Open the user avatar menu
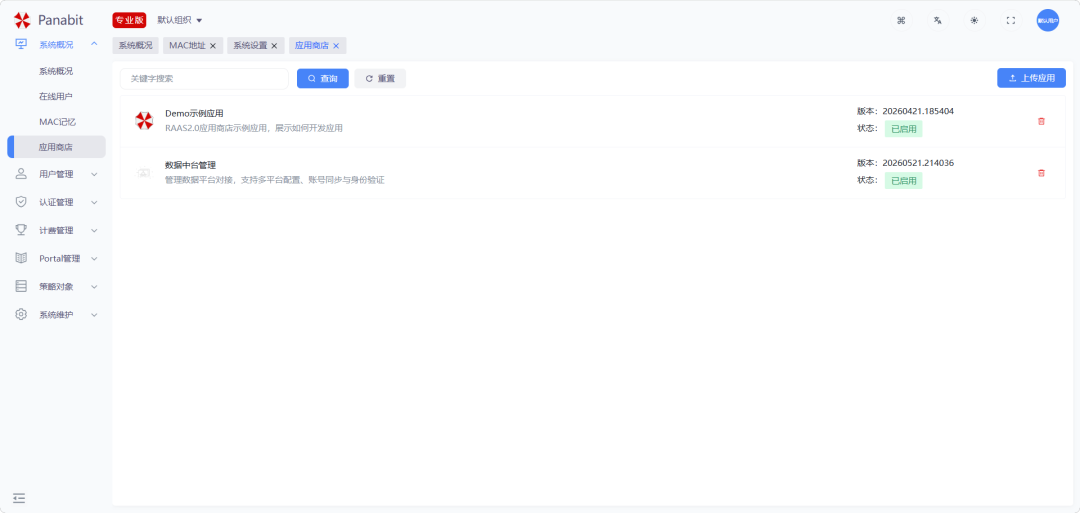This screenshot has width=1080, height=513. (1048, 20)
